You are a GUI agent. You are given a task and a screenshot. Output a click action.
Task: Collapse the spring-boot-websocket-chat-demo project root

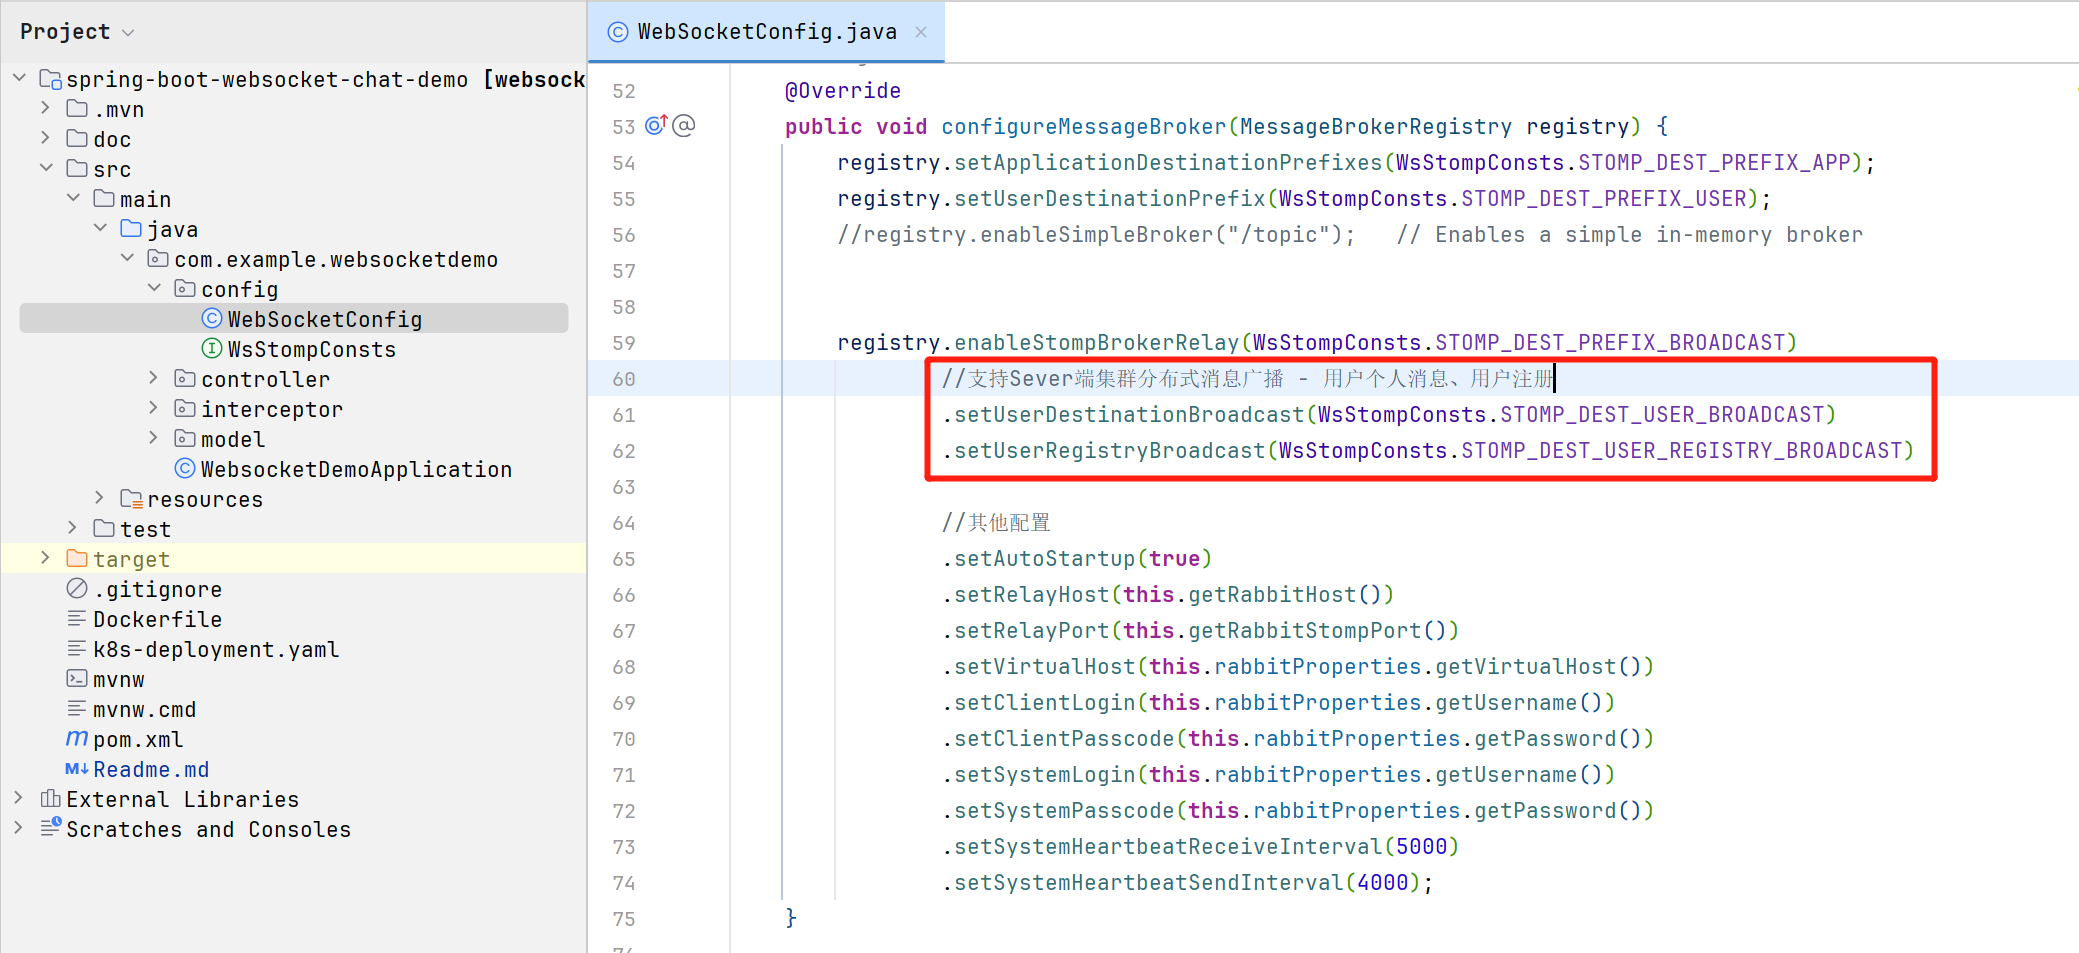19,77
